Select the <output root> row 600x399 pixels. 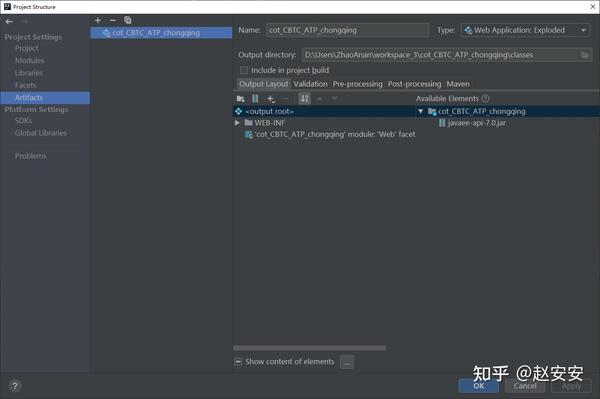[323, 111]
